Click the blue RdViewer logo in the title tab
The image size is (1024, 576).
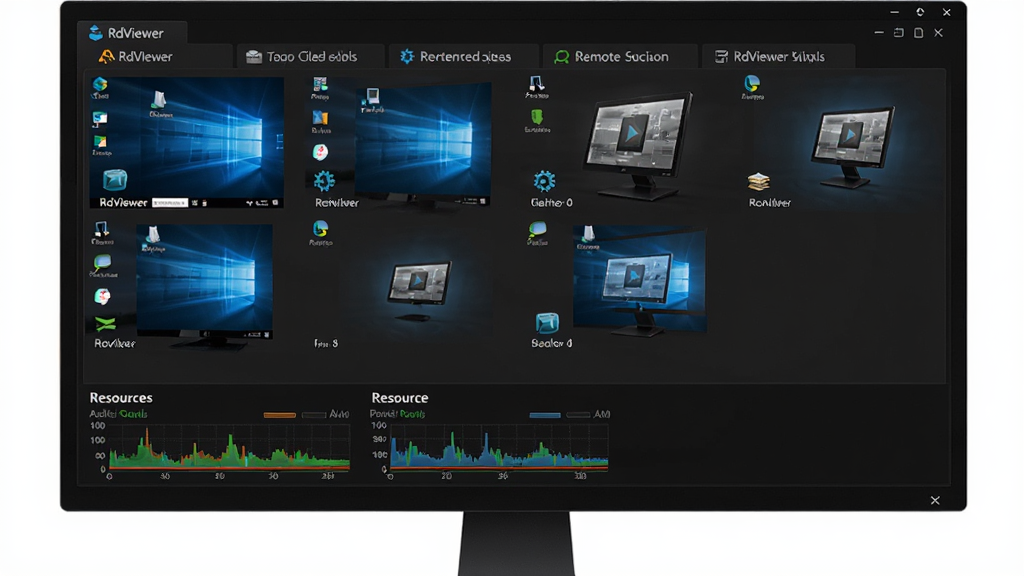point(96,33)
